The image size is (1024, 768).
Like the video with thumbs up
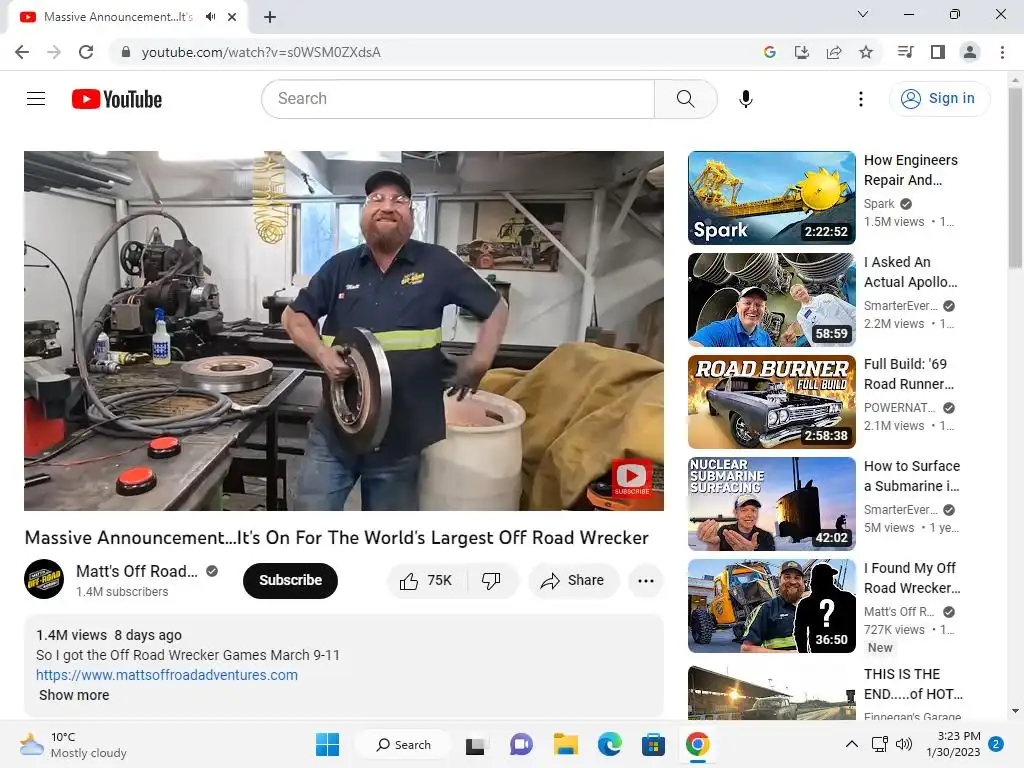(x=426, y=581)
